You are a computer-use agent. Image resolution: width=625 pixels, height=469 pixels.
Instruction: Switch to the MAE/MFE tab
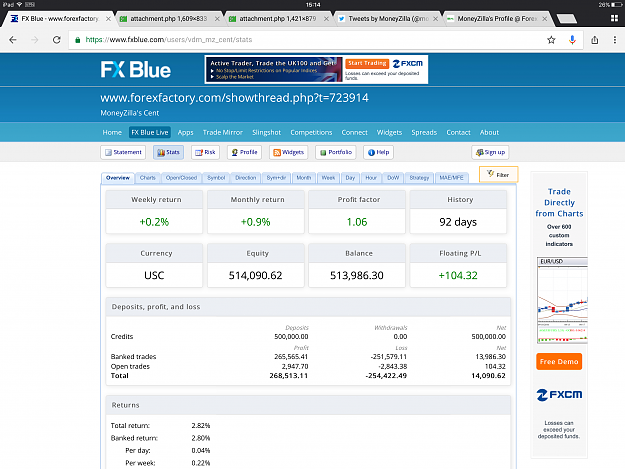pyautogui.click(x=452, y=178)
